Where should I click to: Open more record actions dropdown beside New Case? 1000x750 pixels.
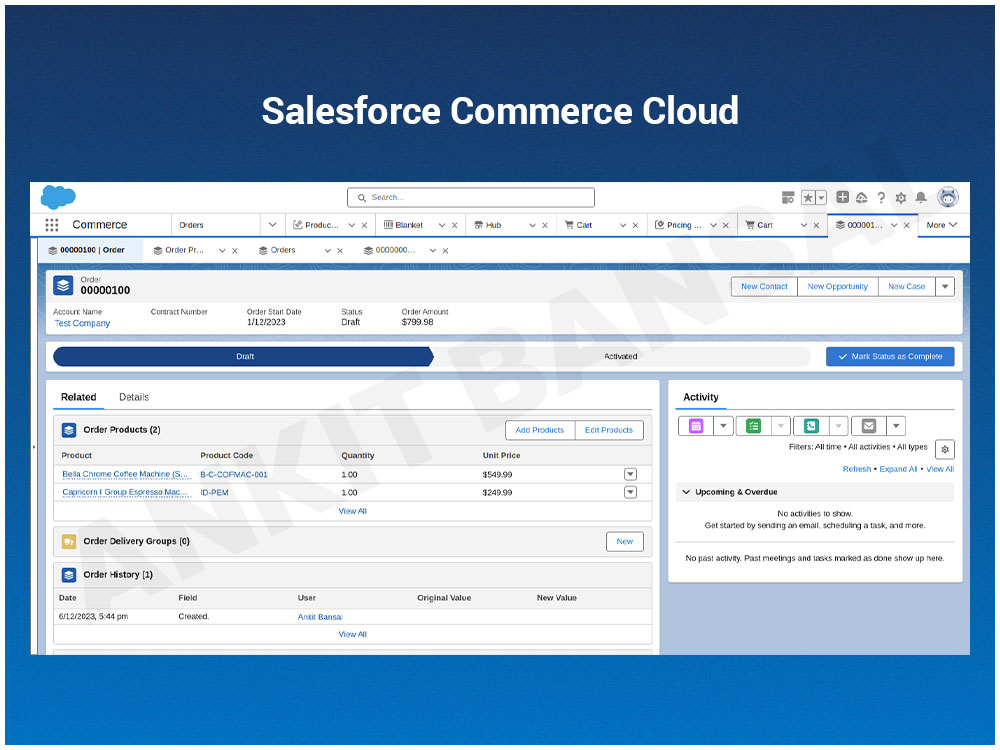pyautogui.click(x=945, y=286)
